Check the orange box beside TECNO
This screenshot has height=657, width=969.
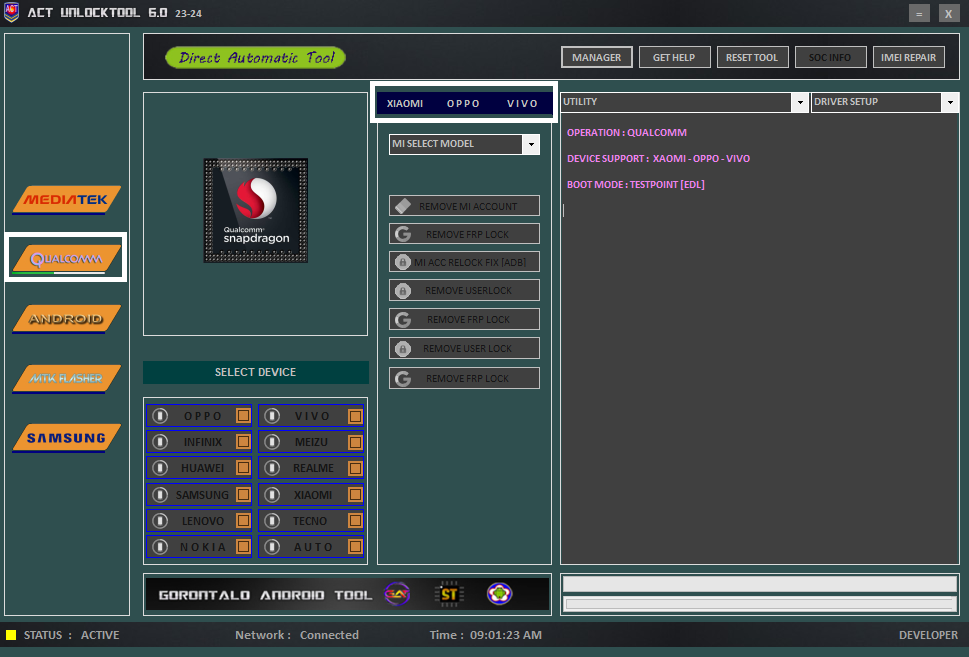pos(355,521)
